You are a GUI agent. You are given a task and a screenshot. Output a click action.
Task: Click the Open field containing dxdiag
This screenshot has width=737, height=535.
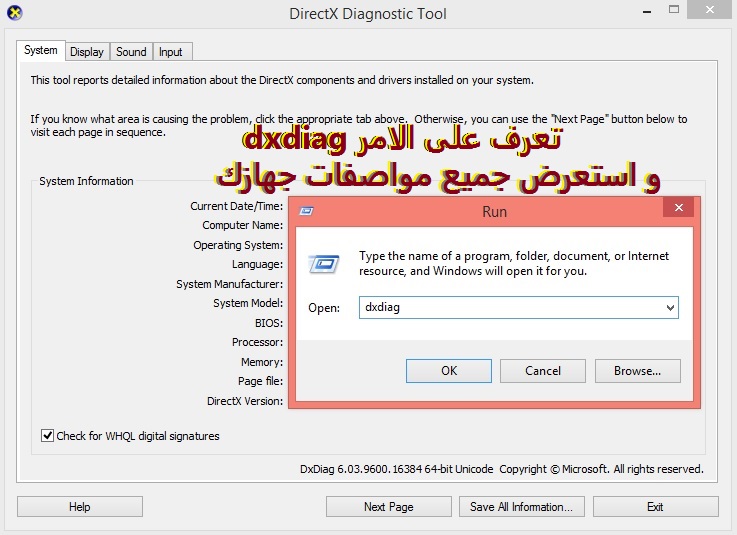pyautogui.click(x=518, y=307)
